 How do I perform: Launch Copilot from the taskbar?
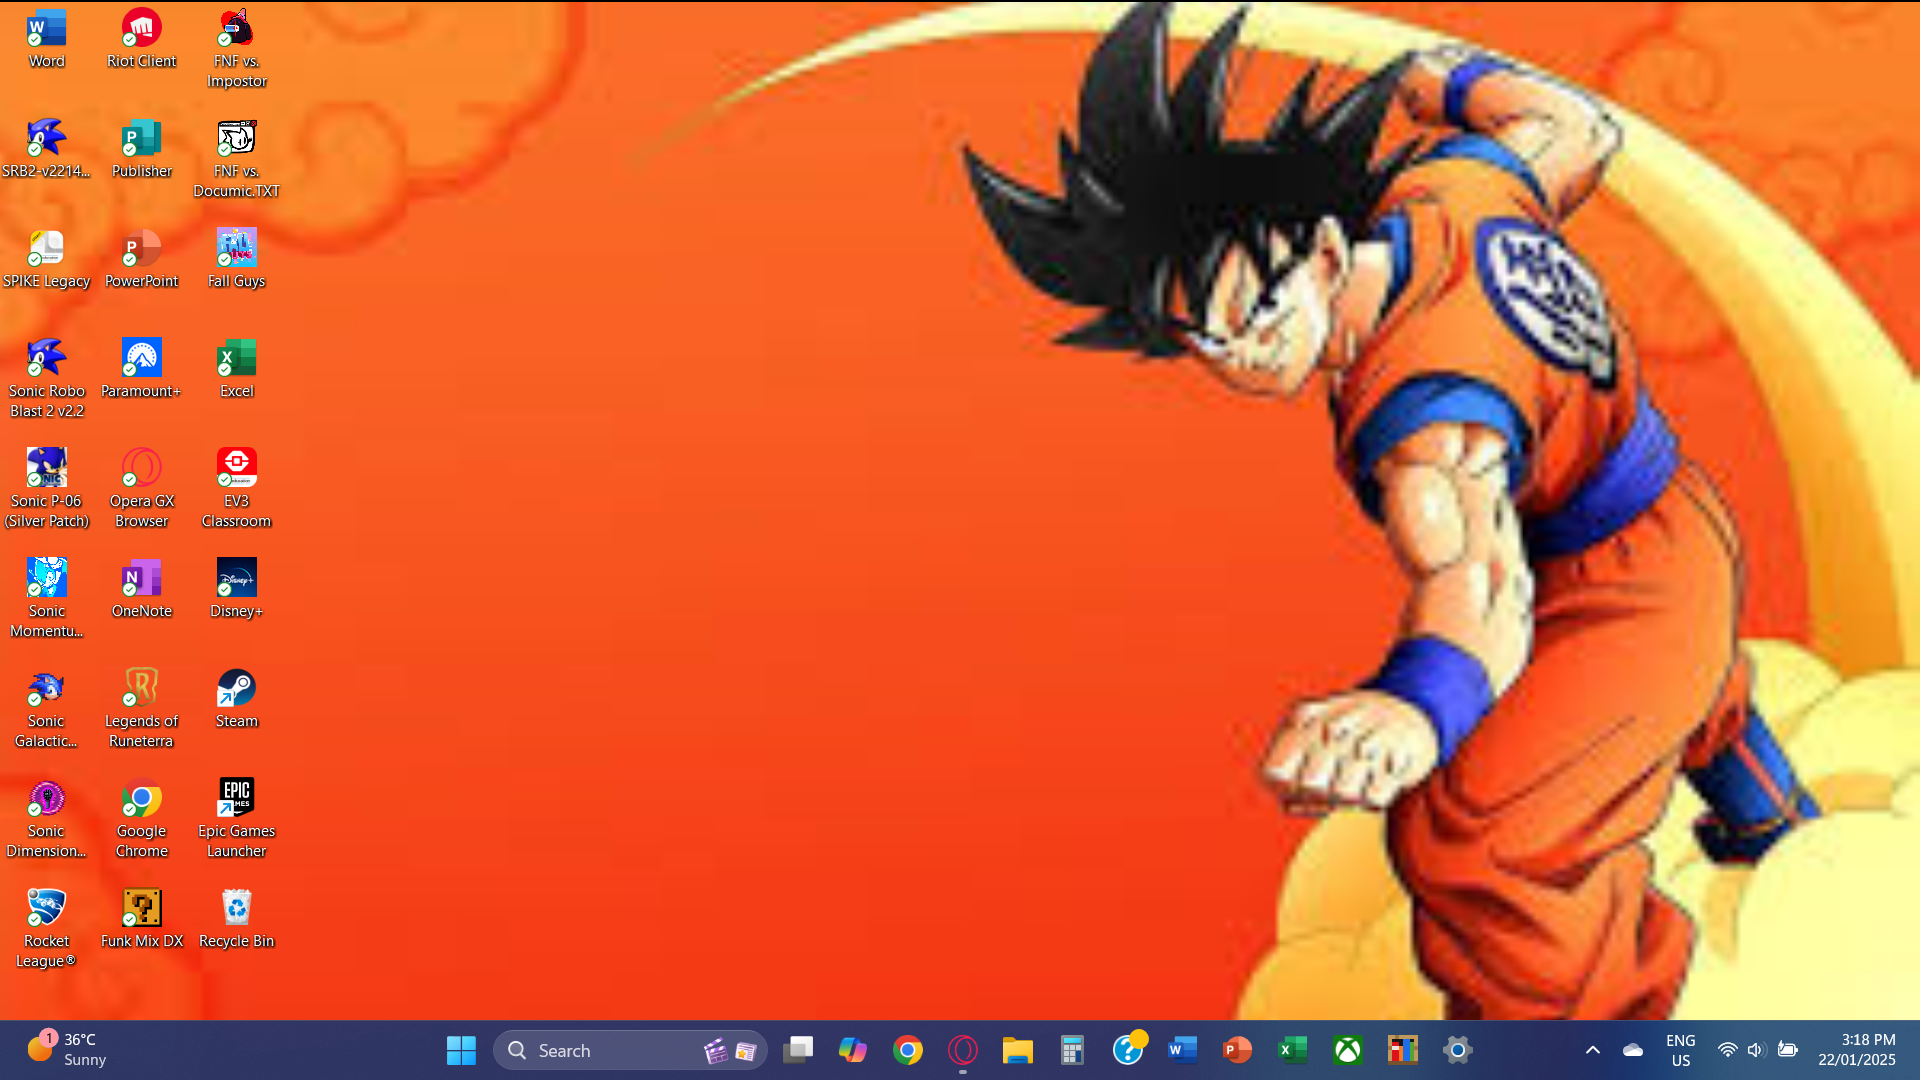[x=853, y=1050]
